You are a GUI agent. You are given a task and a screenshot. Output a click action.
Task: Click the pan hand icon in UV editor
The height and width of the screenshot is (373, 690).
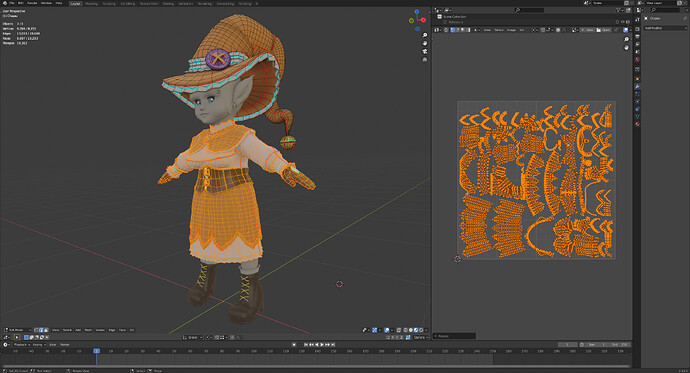(x=627, y=47)
